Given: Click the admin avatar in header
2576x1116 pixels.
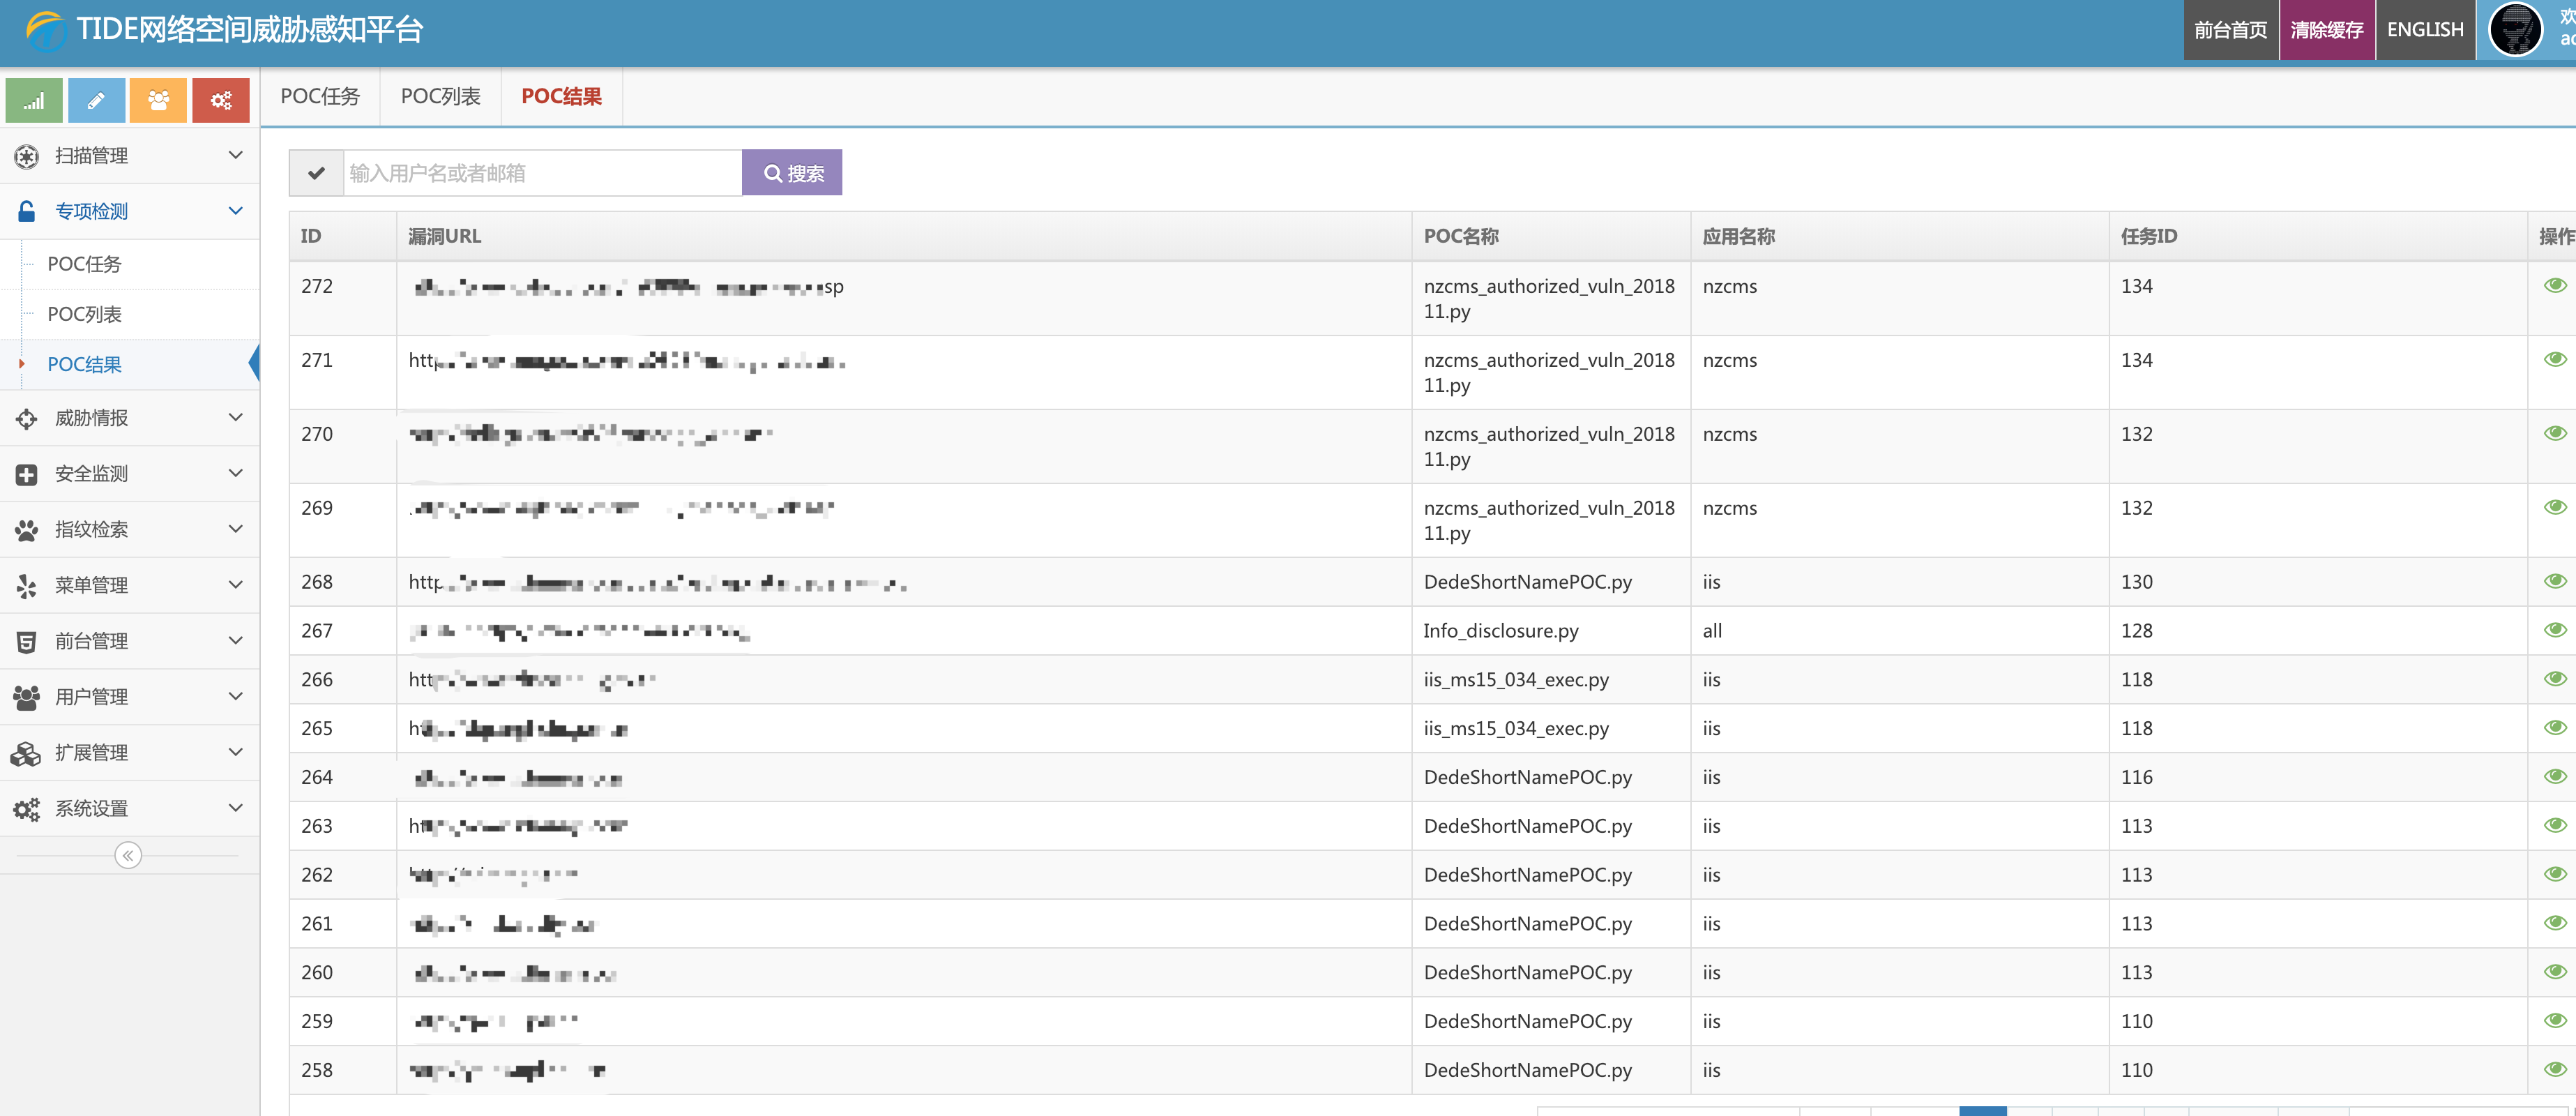Looking at the screenshot, I should click(2515, 30).
